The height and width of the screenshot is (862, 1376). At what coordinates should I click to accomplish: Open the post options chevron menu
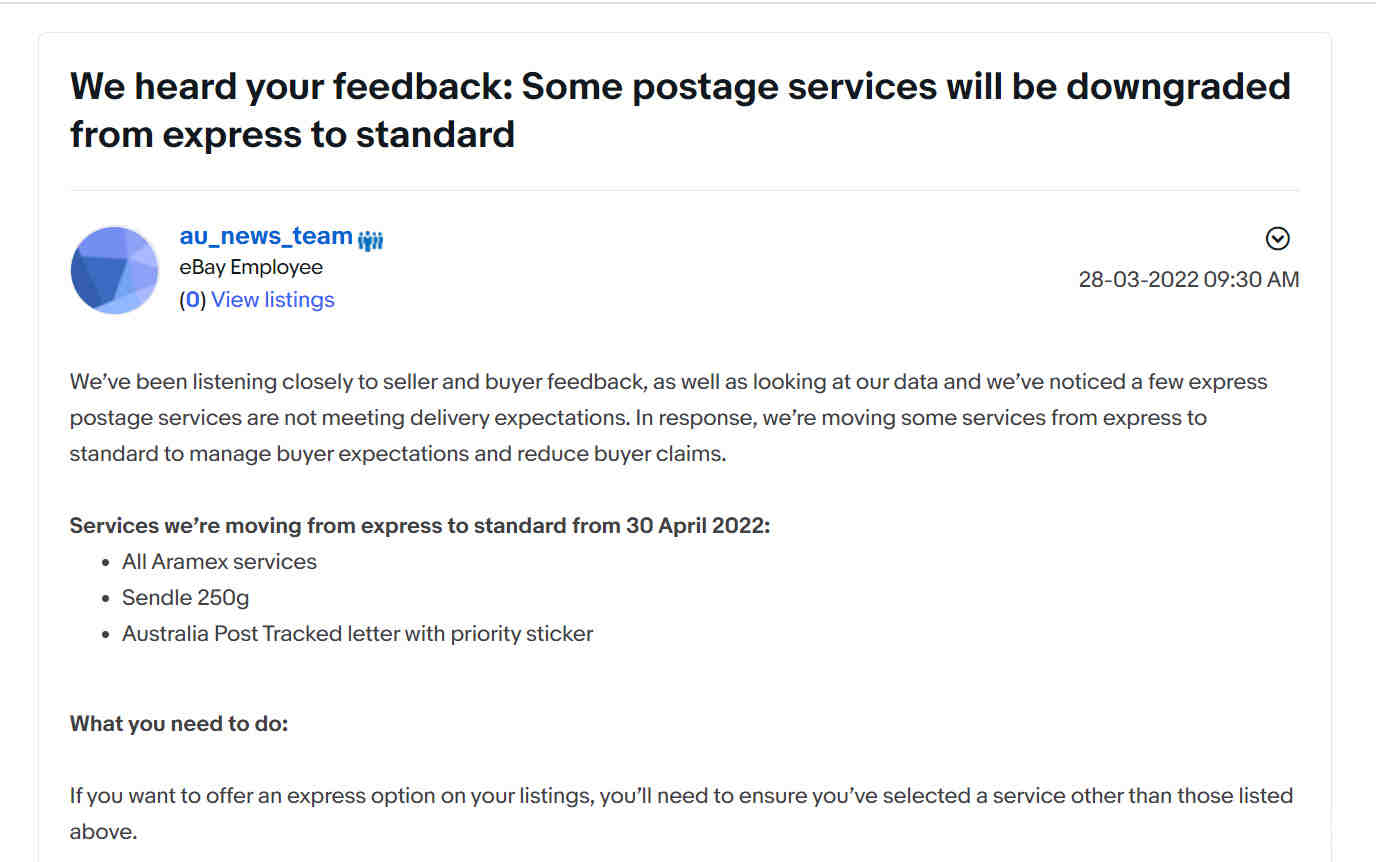[1277, 239]
